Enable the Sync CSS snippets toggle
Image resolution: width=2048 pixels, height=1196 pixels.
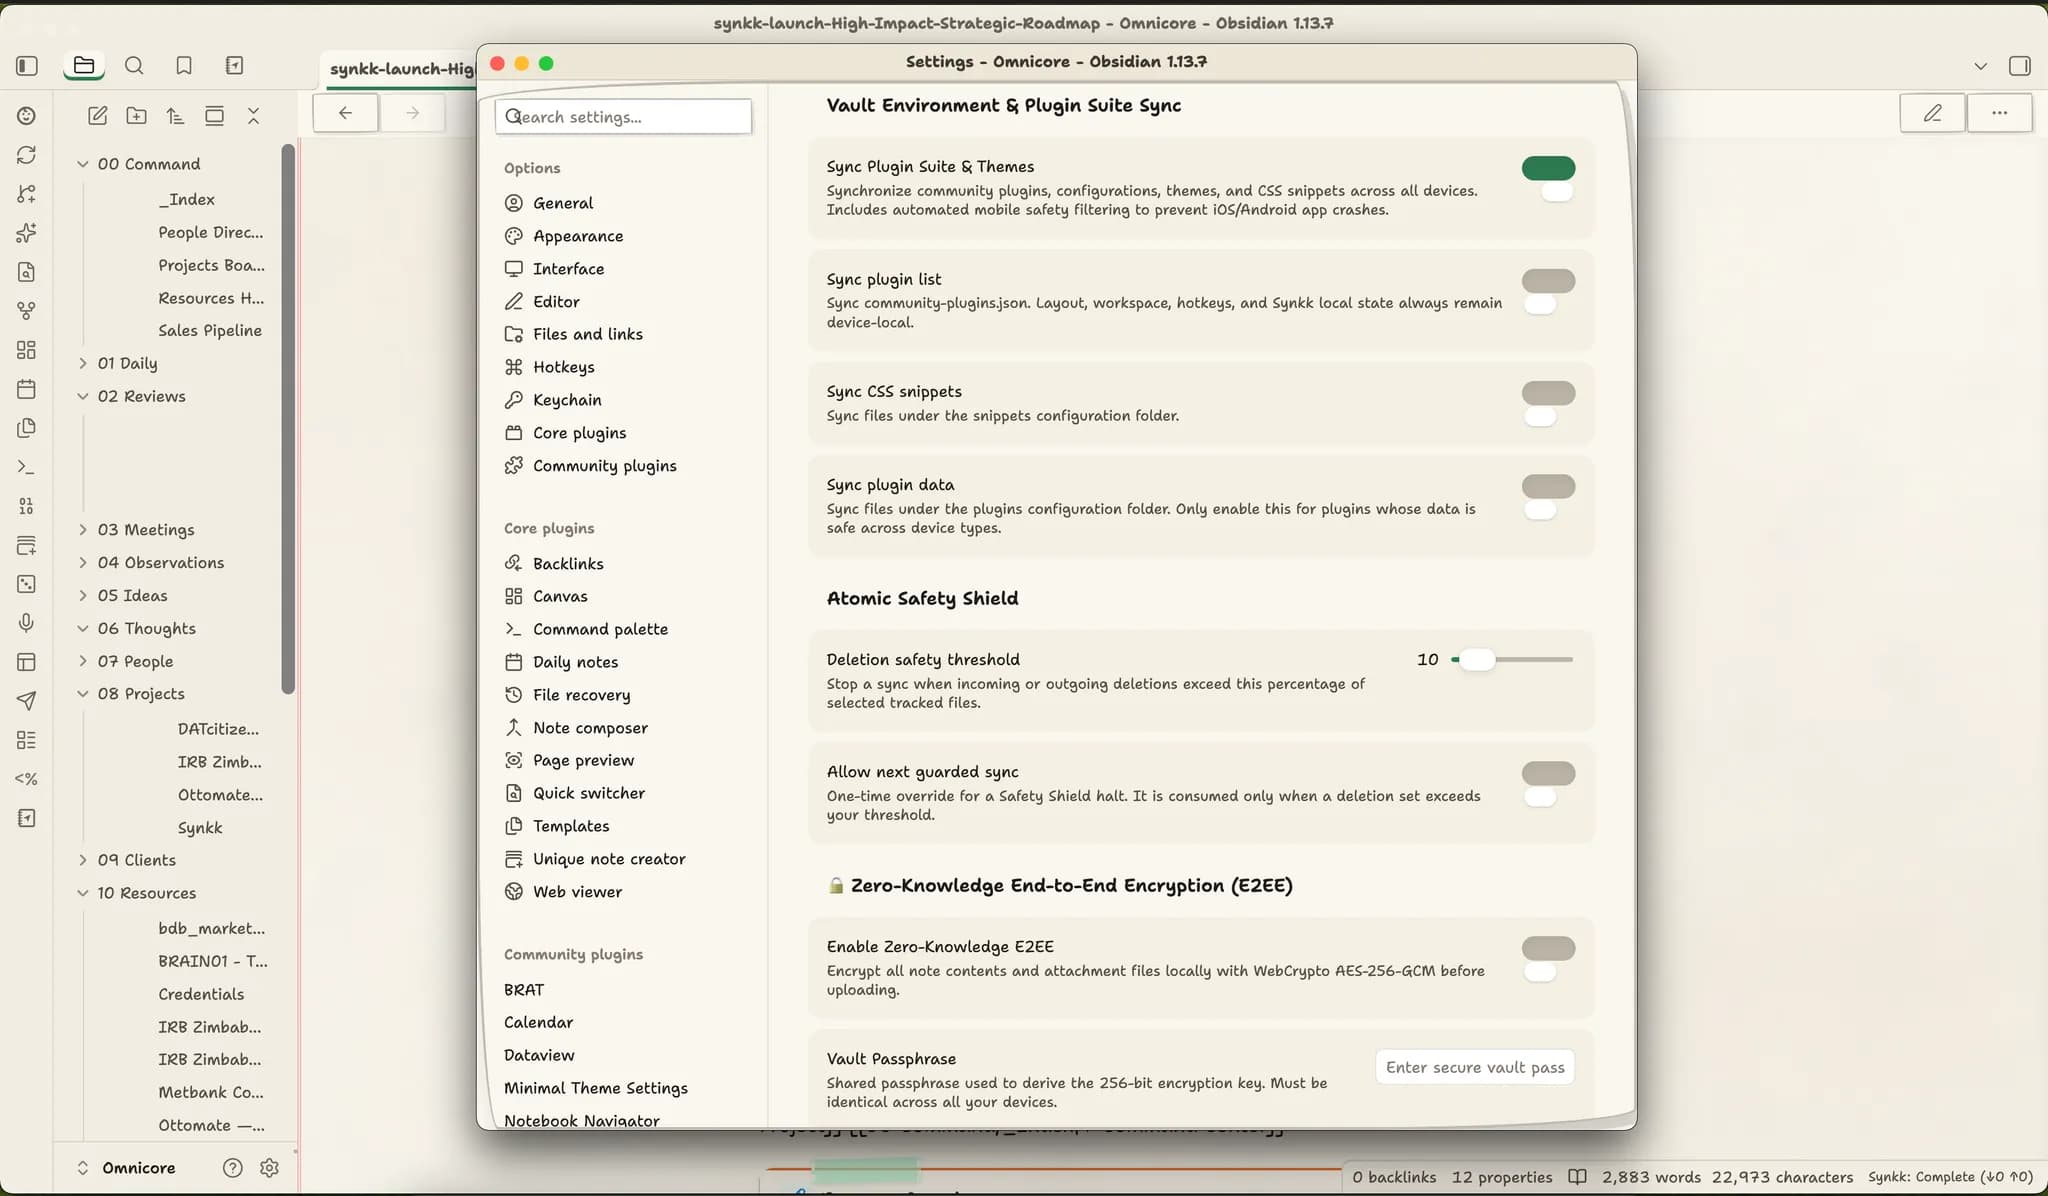pyautogui.click(x=1548, y=394)
